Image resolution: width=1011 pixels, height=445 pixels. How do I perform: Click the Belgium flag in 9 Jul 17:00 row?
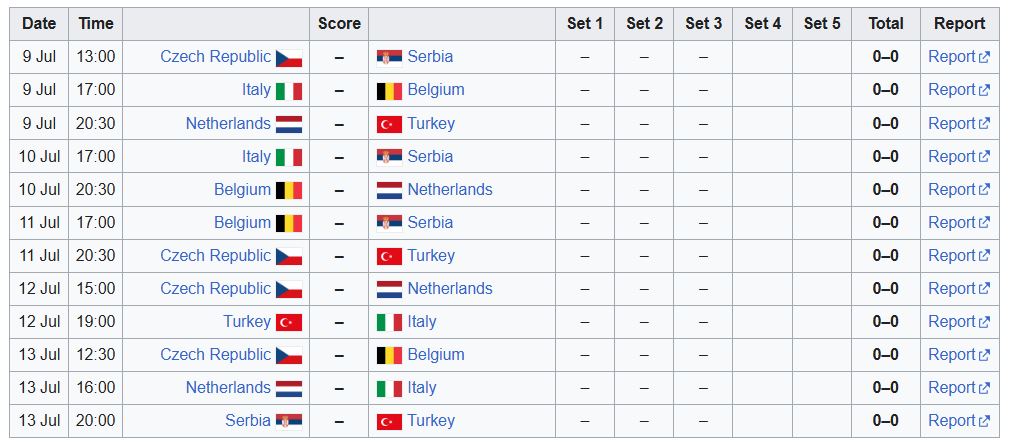click(x=389, y=91)
